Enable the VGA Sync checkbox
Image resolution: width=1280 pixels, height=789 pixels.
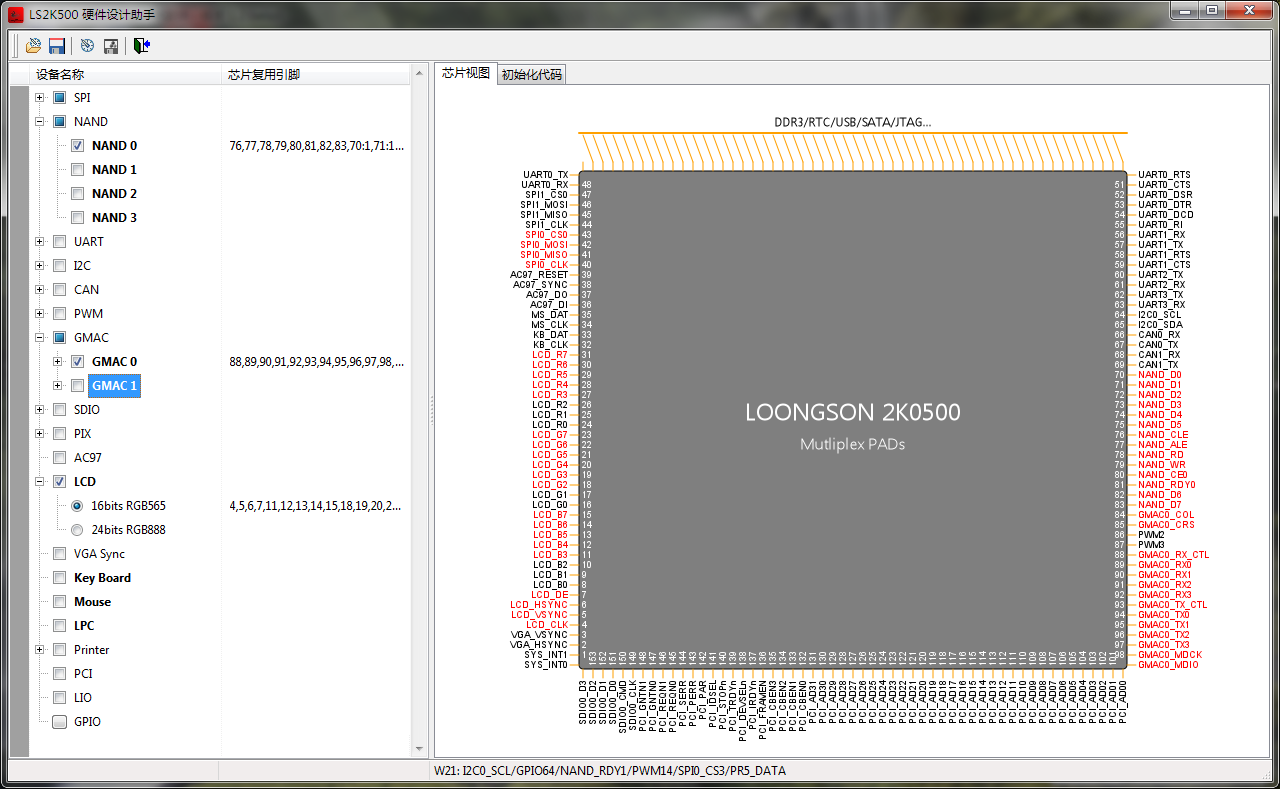click(59, 554)
